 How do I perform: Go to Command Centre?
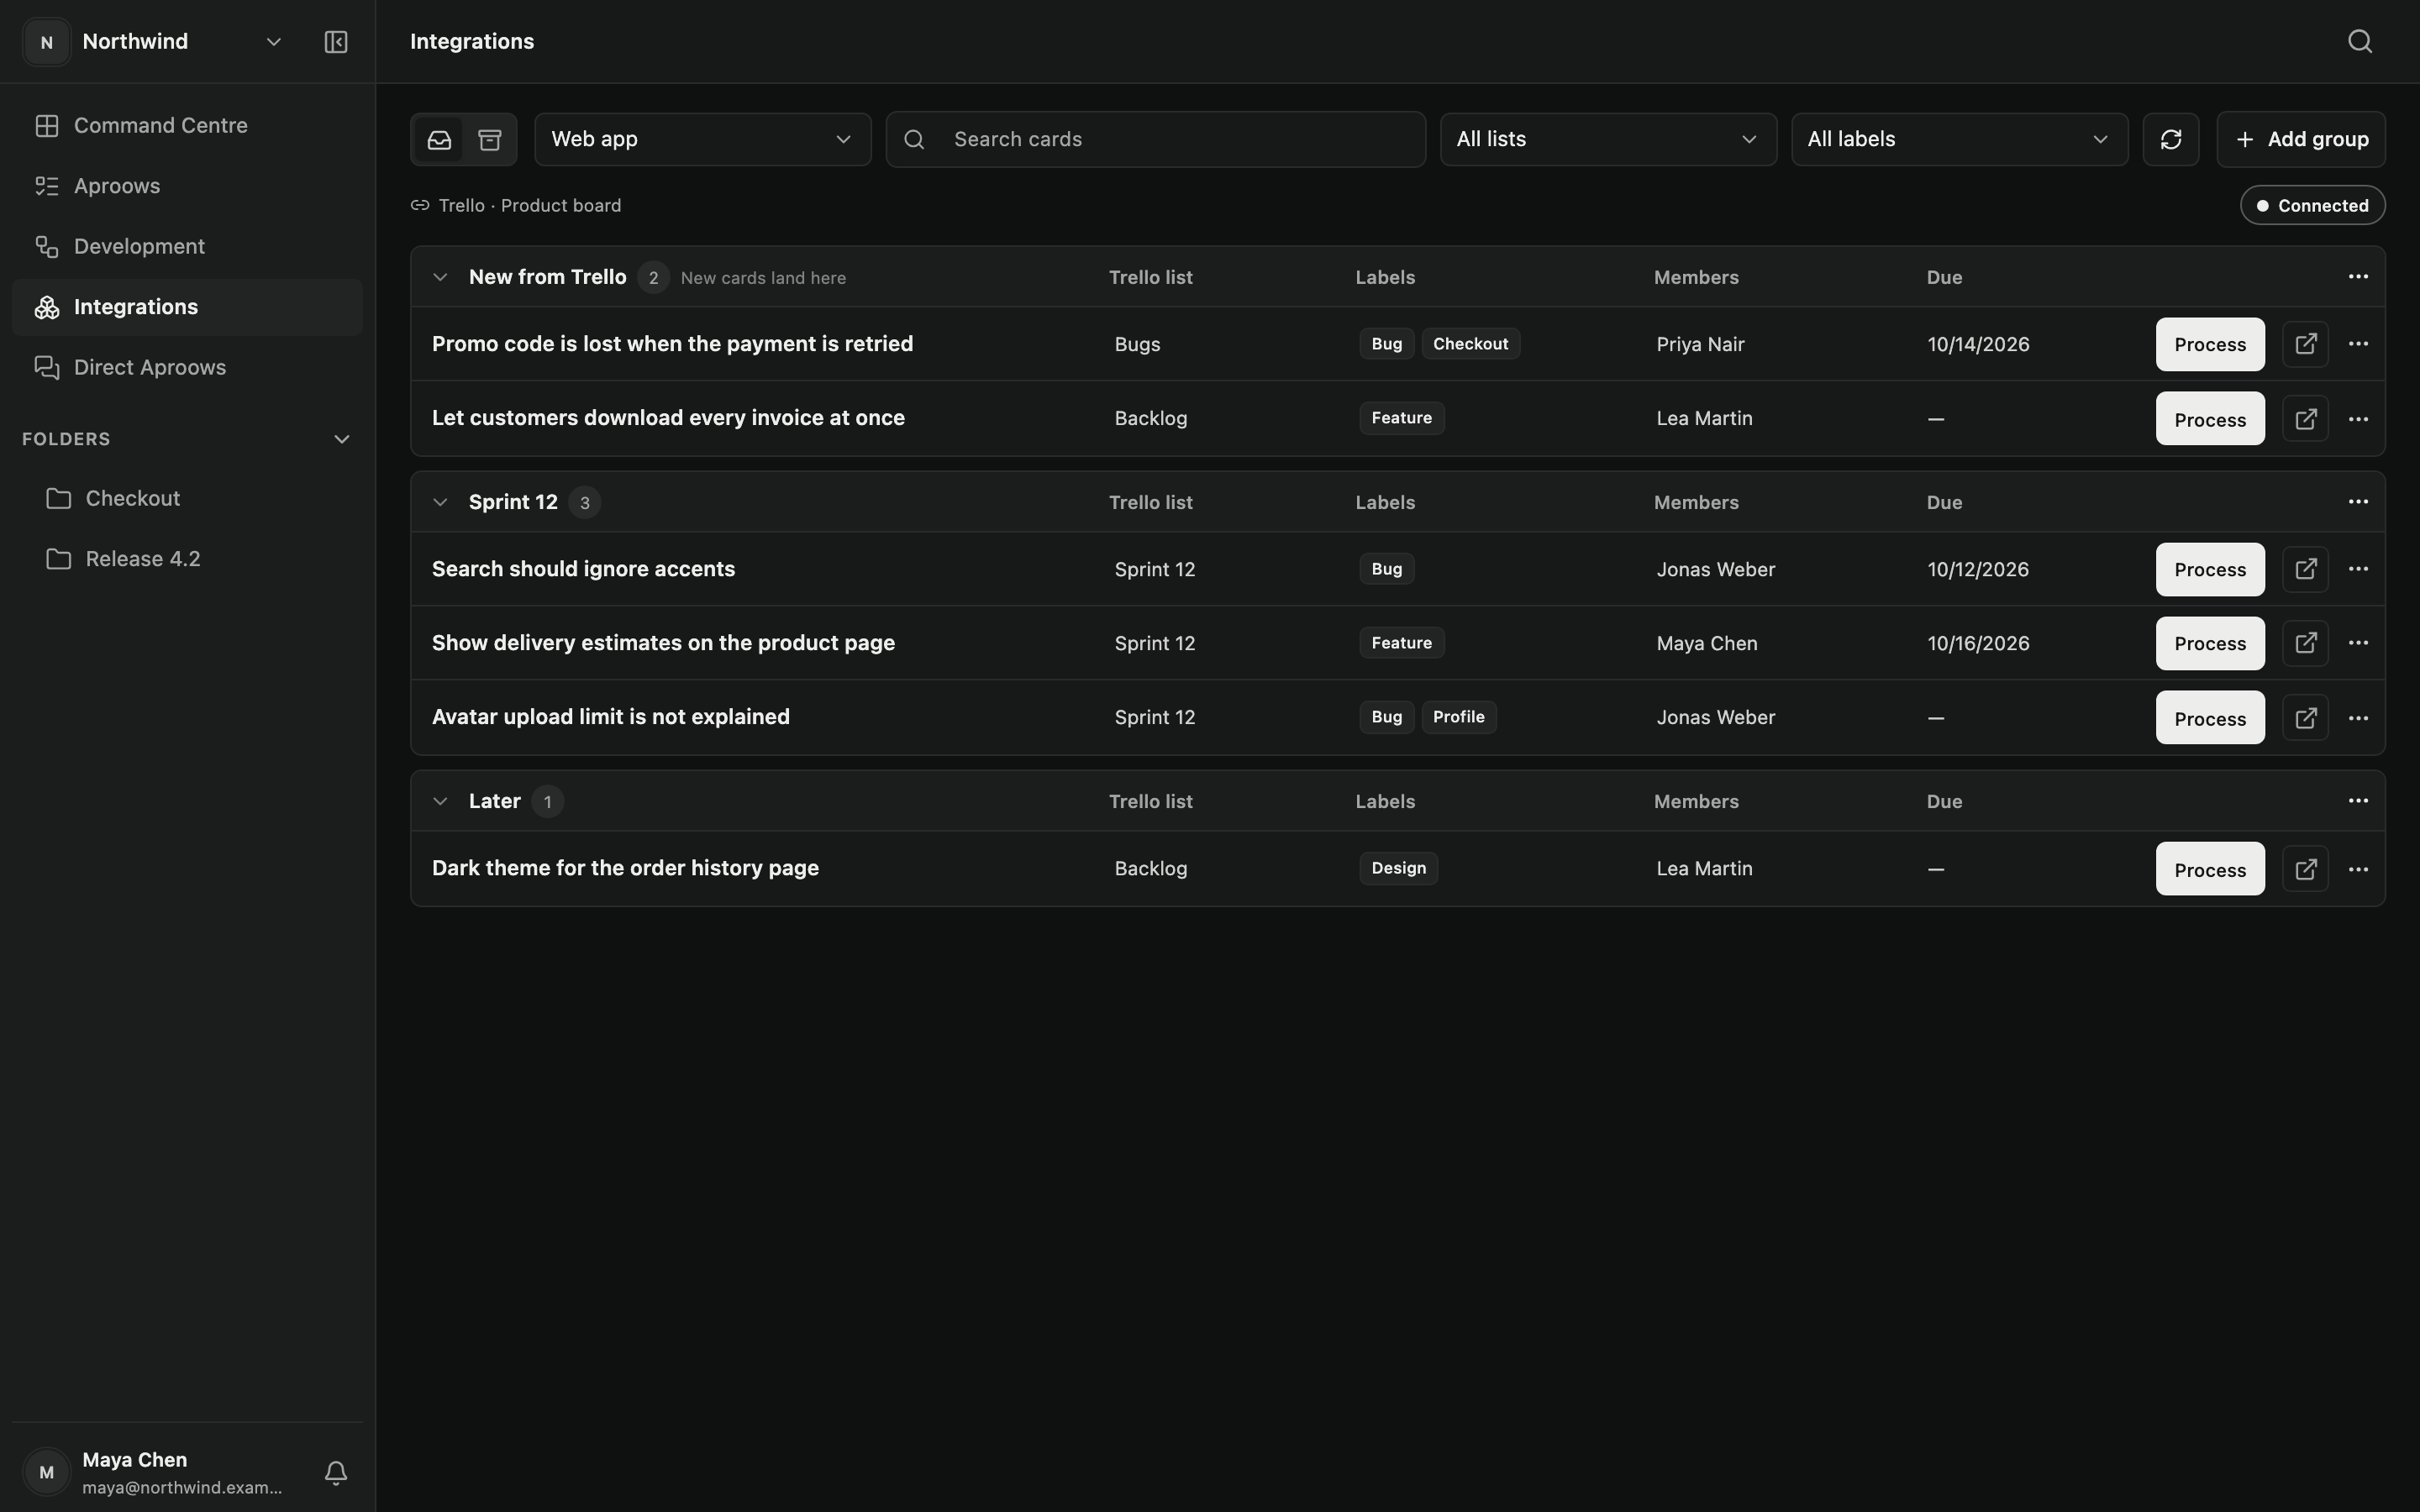pyautogui.click(x=187, y=126)
